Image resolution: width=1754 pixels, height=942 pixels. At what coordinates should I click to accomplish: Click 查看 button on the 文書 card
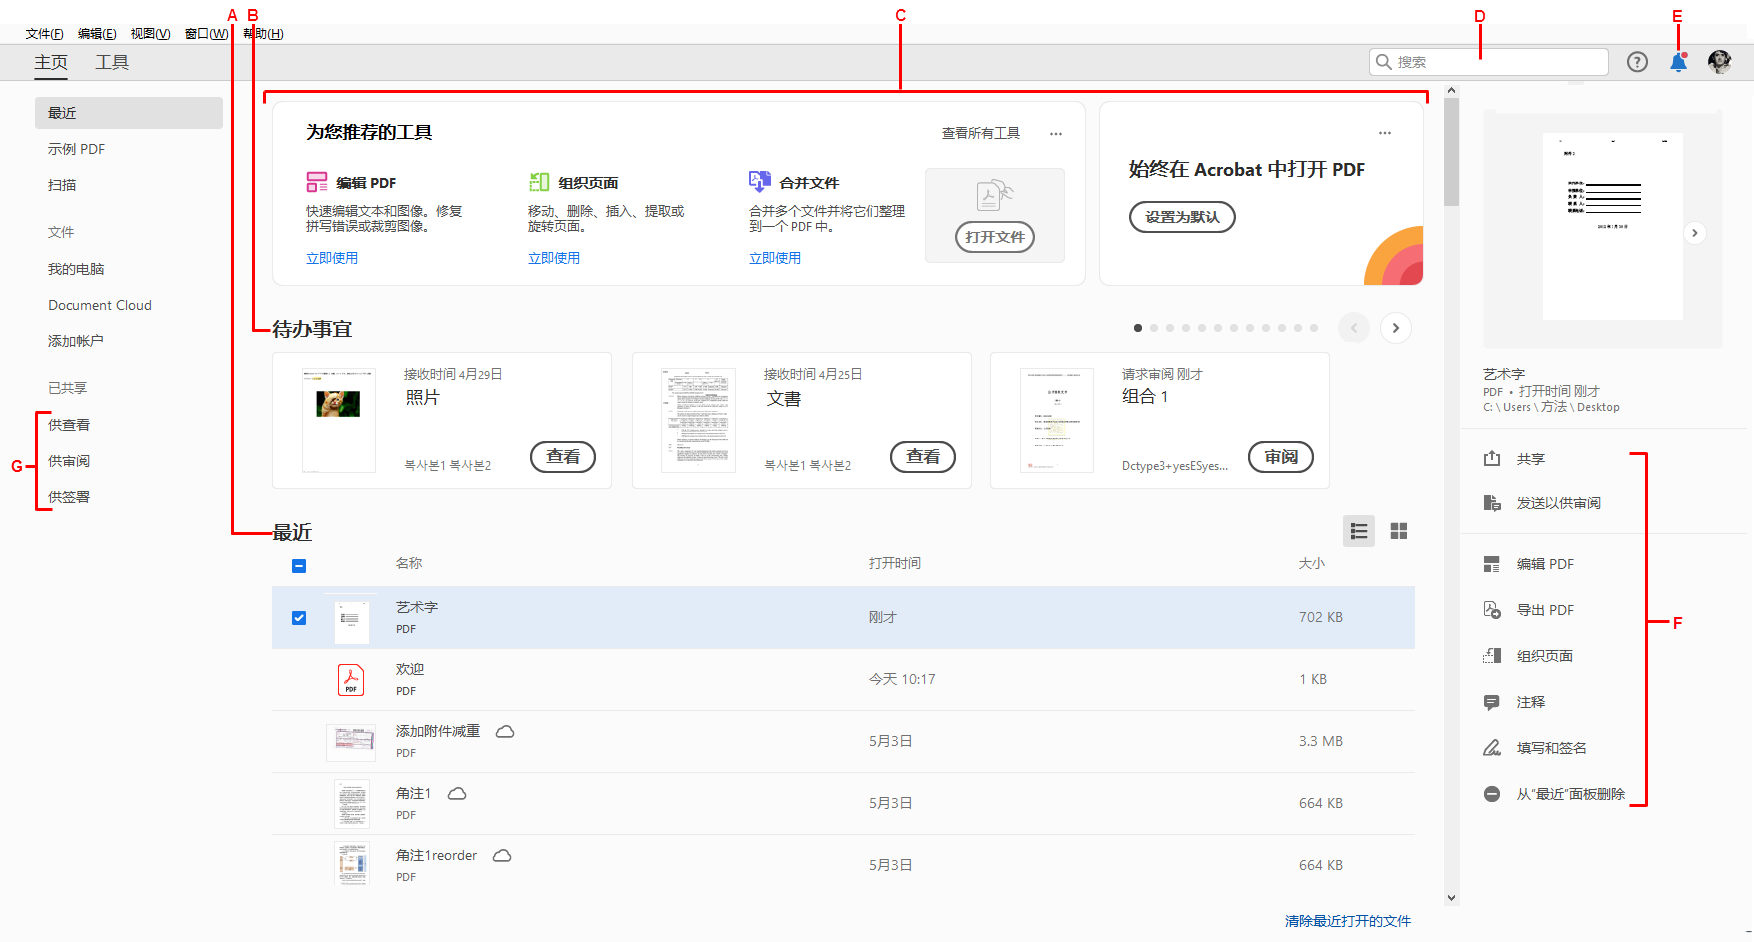coord(923,457)
